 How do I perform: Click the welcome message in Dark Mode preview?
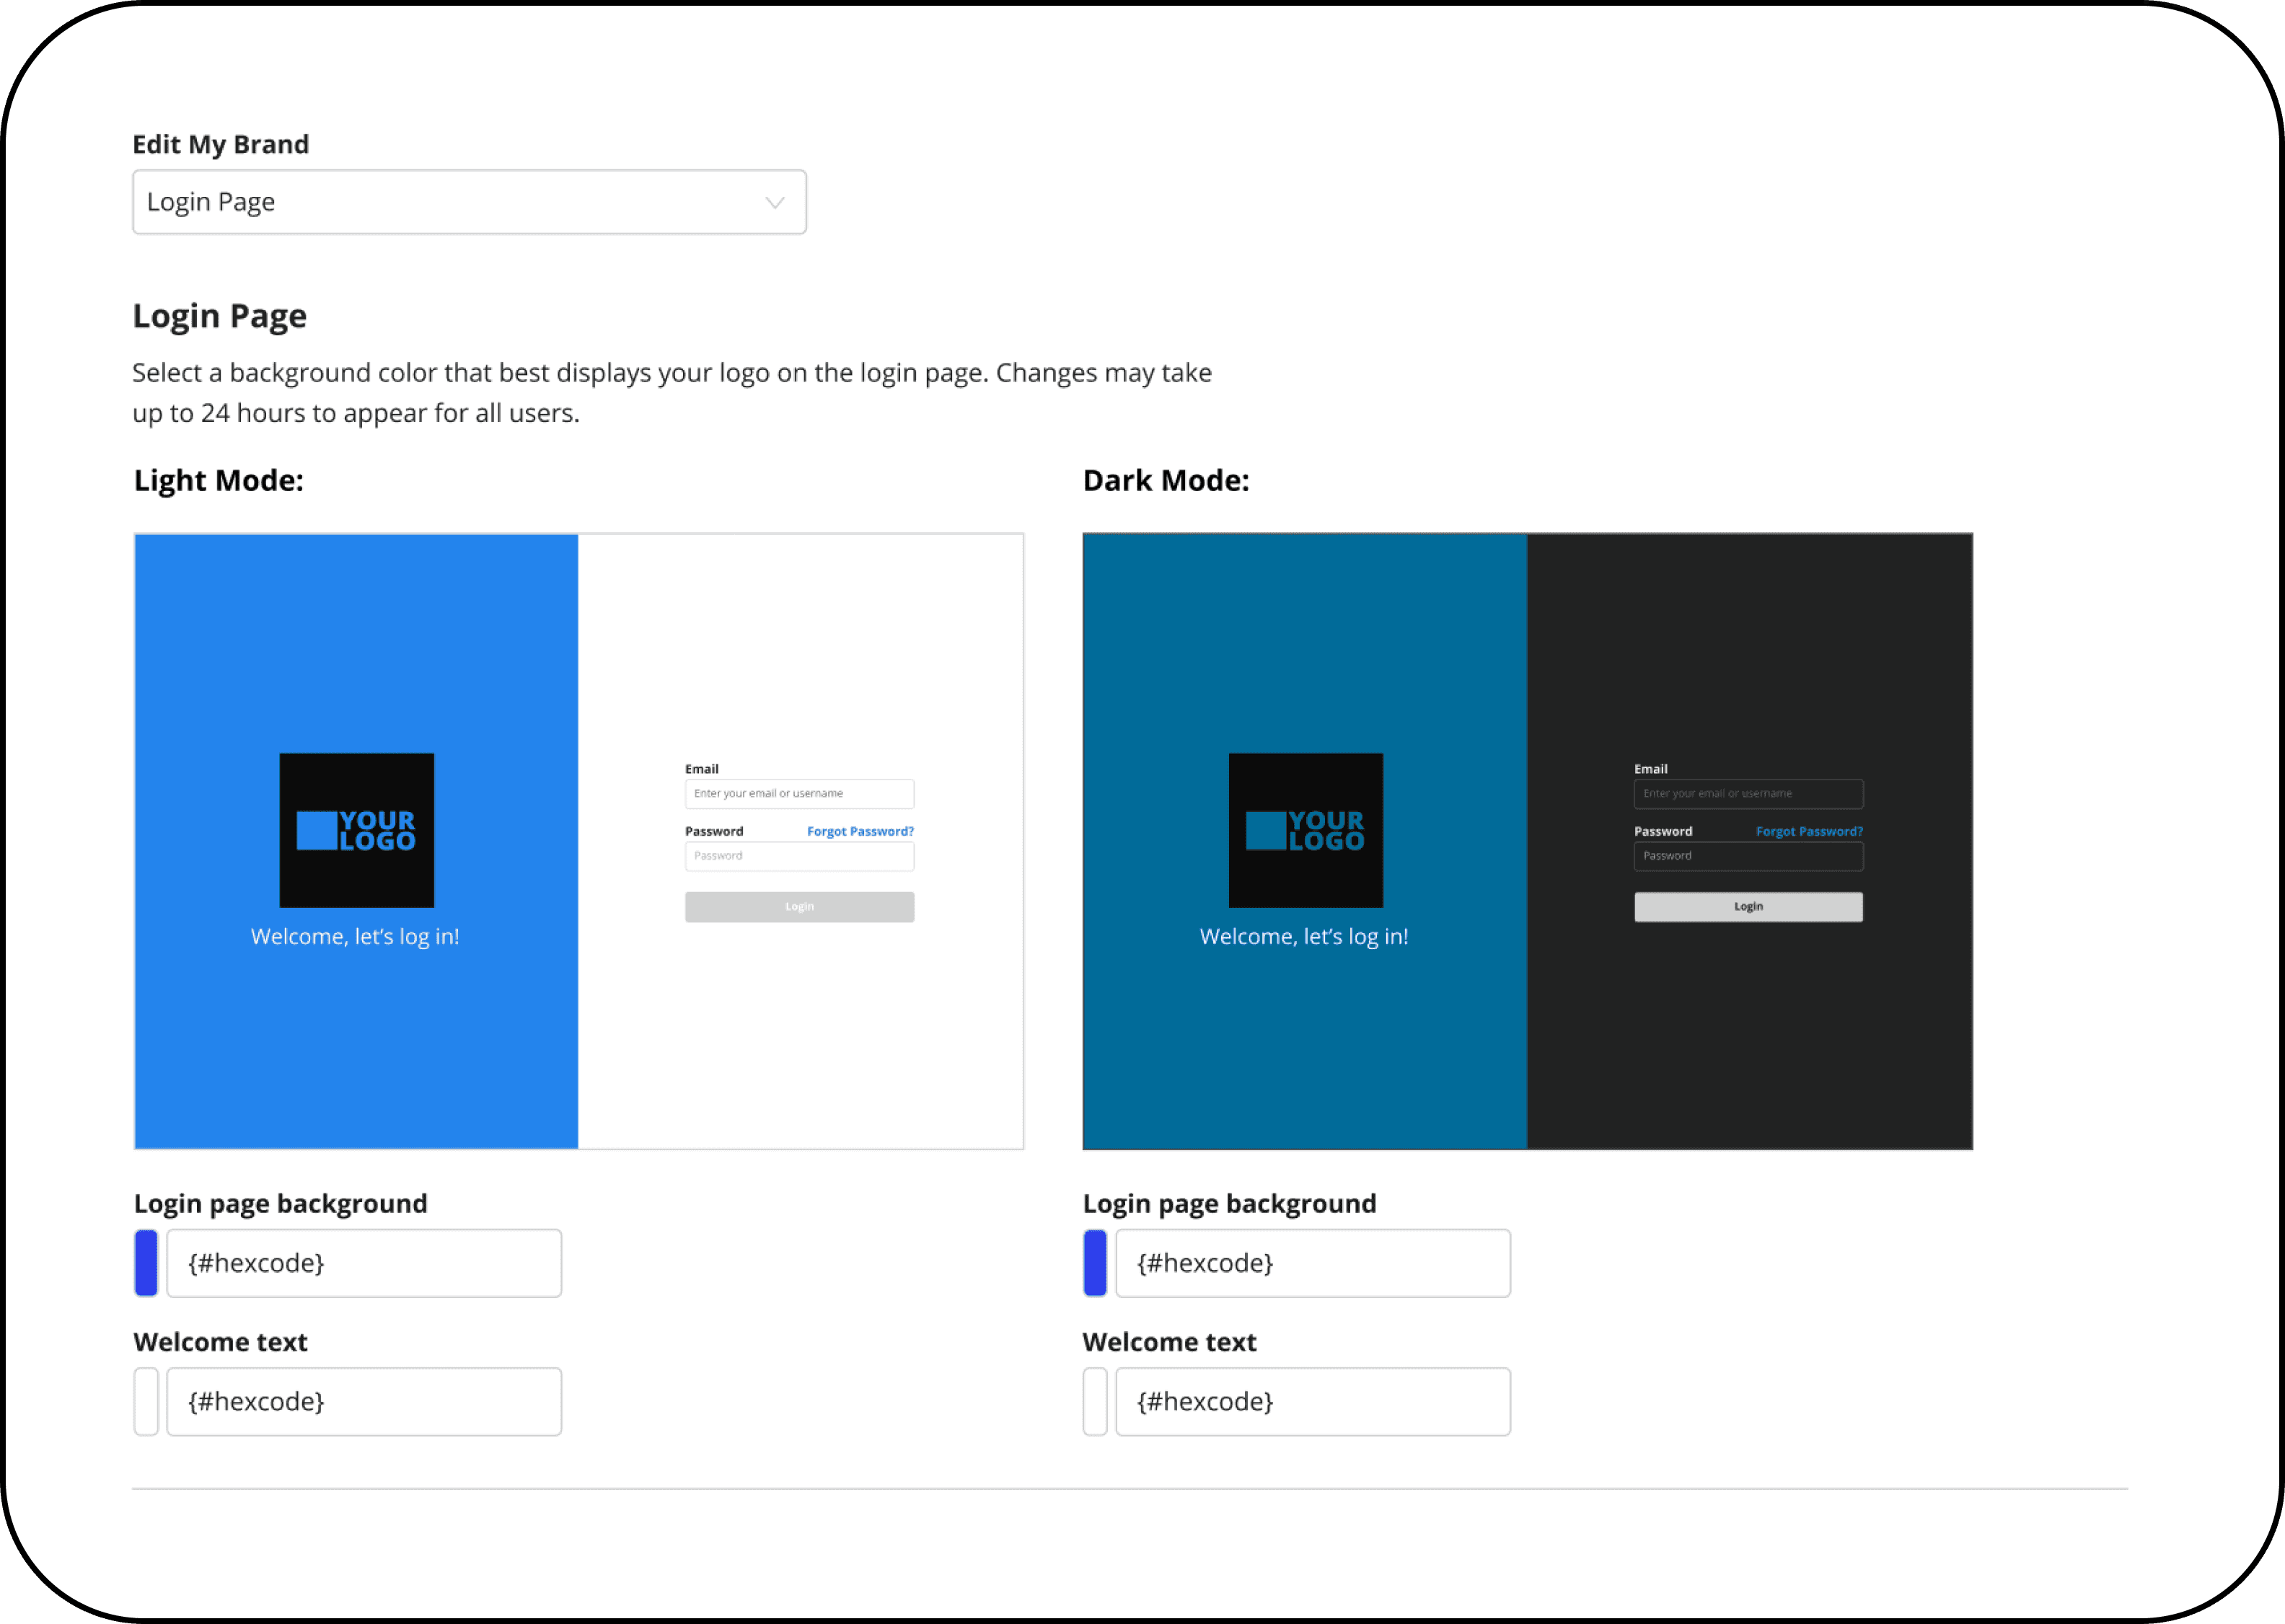coord(1304,937)
